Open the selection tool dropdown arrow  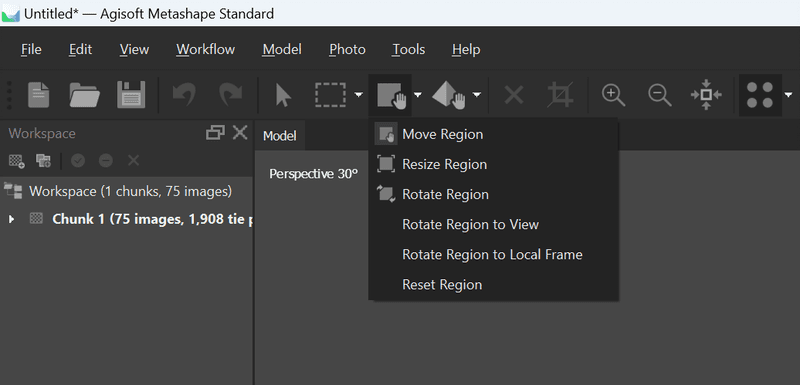coord(359,95)
